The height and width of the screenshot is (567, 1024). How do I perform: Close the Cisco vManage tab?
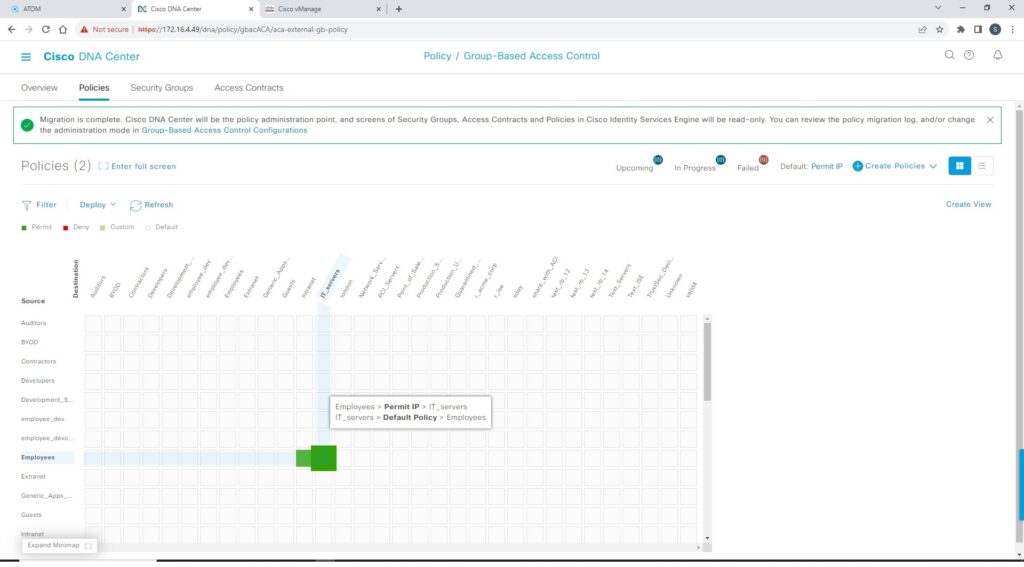pyautogui.click(x=379, y=9)
